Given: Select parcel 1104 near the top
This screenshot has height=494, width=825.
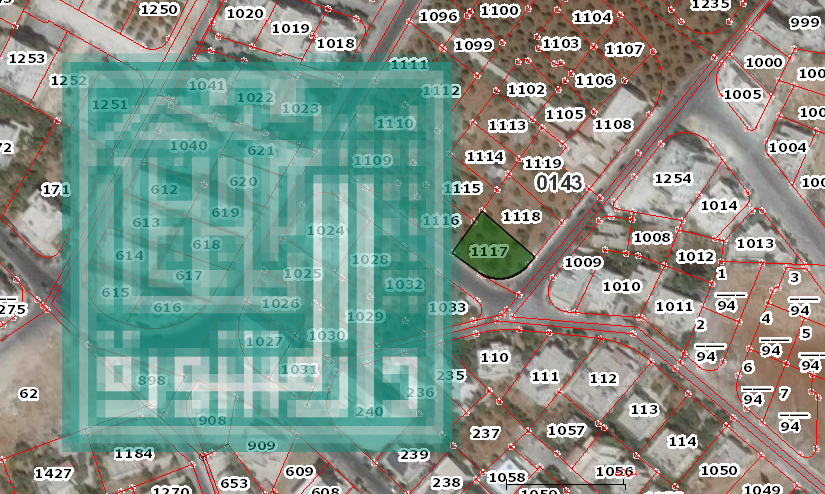Looking at the screenshot, I should 592,17.
